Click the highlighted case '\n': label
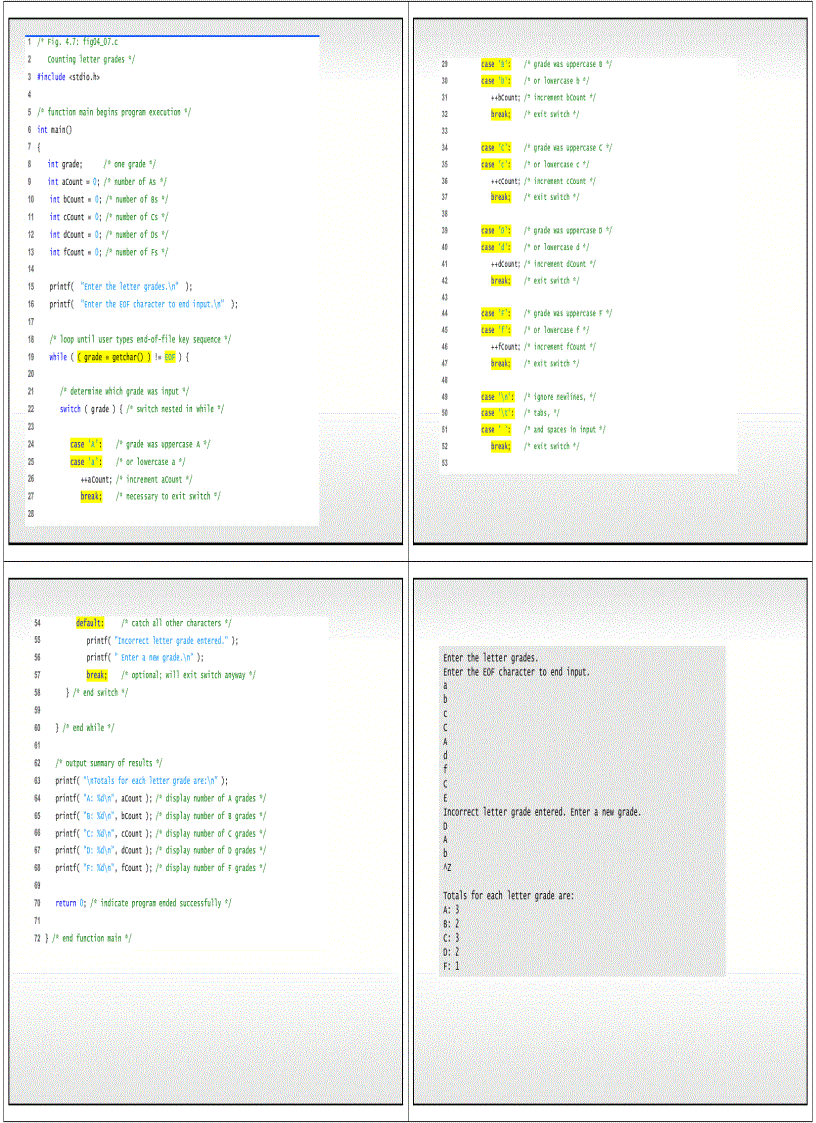The width and height of the screenshot is (816, 1123). (498, 397)
